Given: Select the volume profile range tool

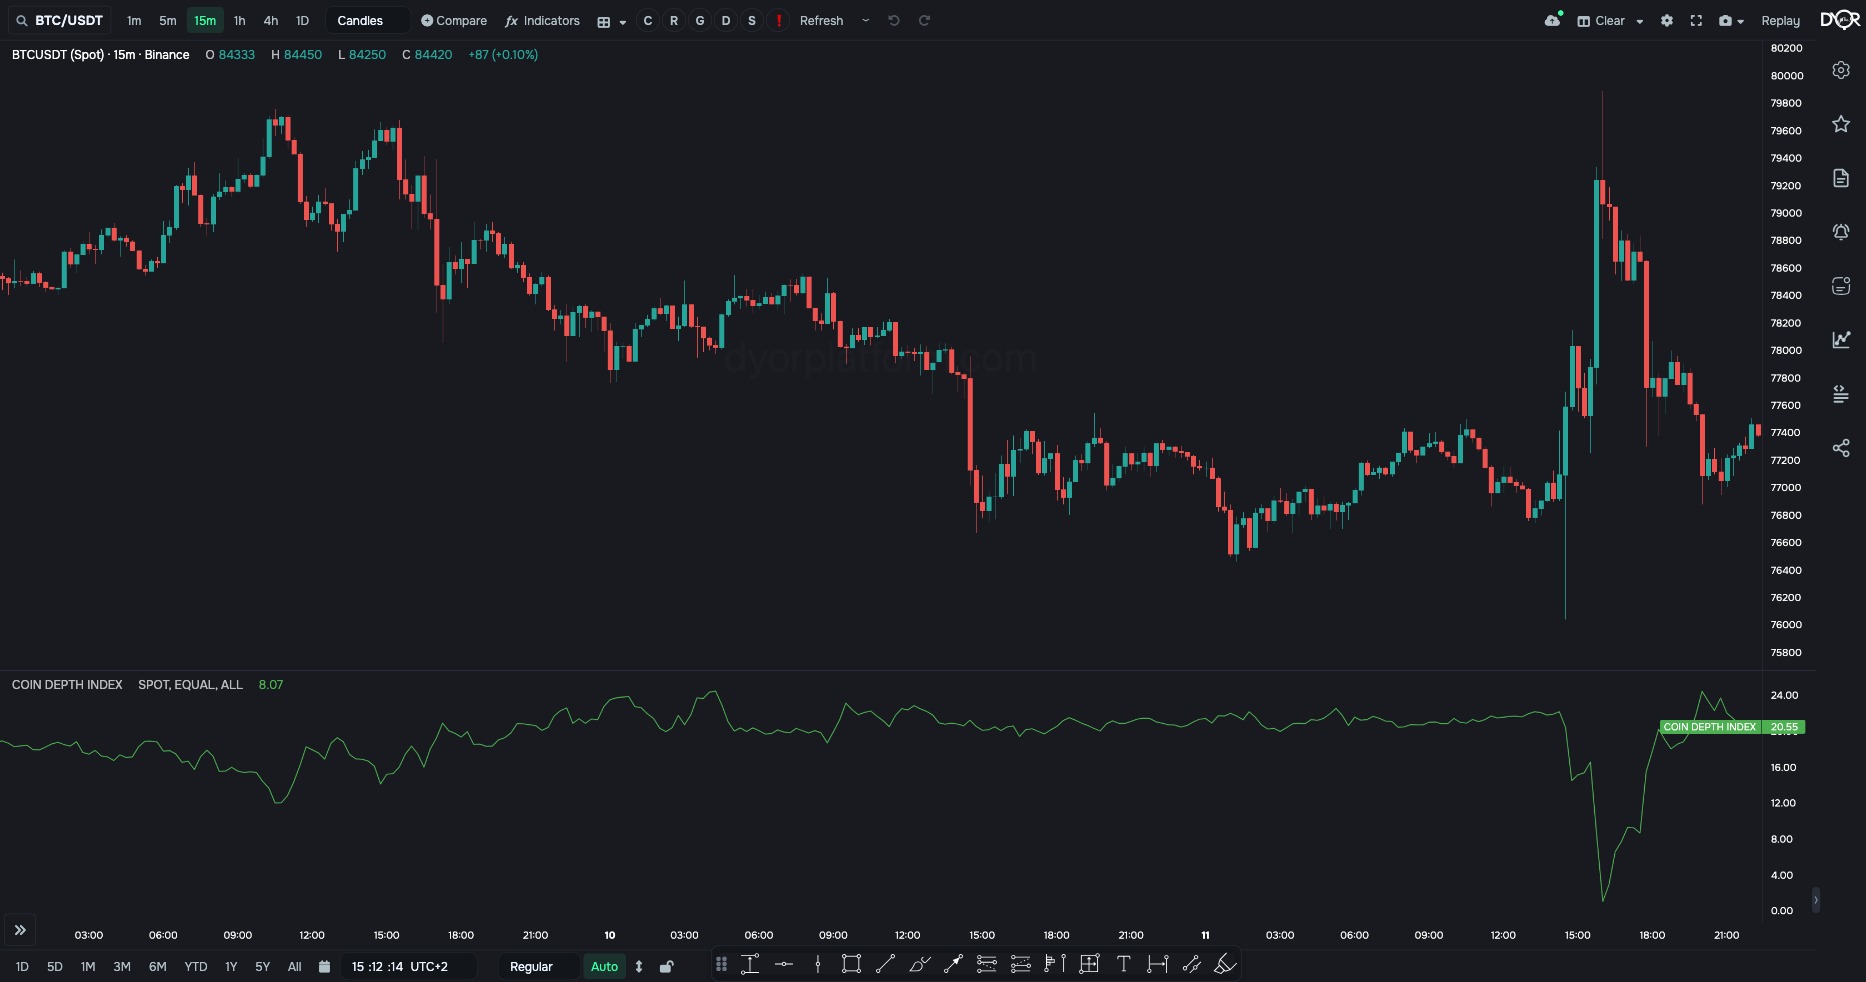Looking at the screenshot, I should [x=1054, y=964].
